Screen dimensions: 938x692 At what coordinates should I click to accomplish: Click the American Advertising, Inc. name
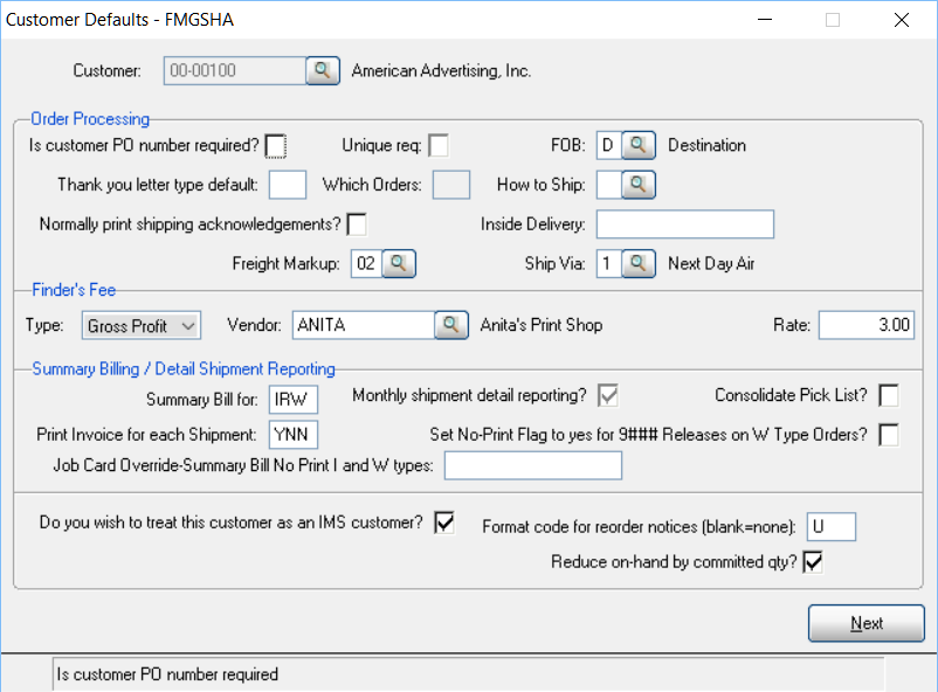pos(441,71)
